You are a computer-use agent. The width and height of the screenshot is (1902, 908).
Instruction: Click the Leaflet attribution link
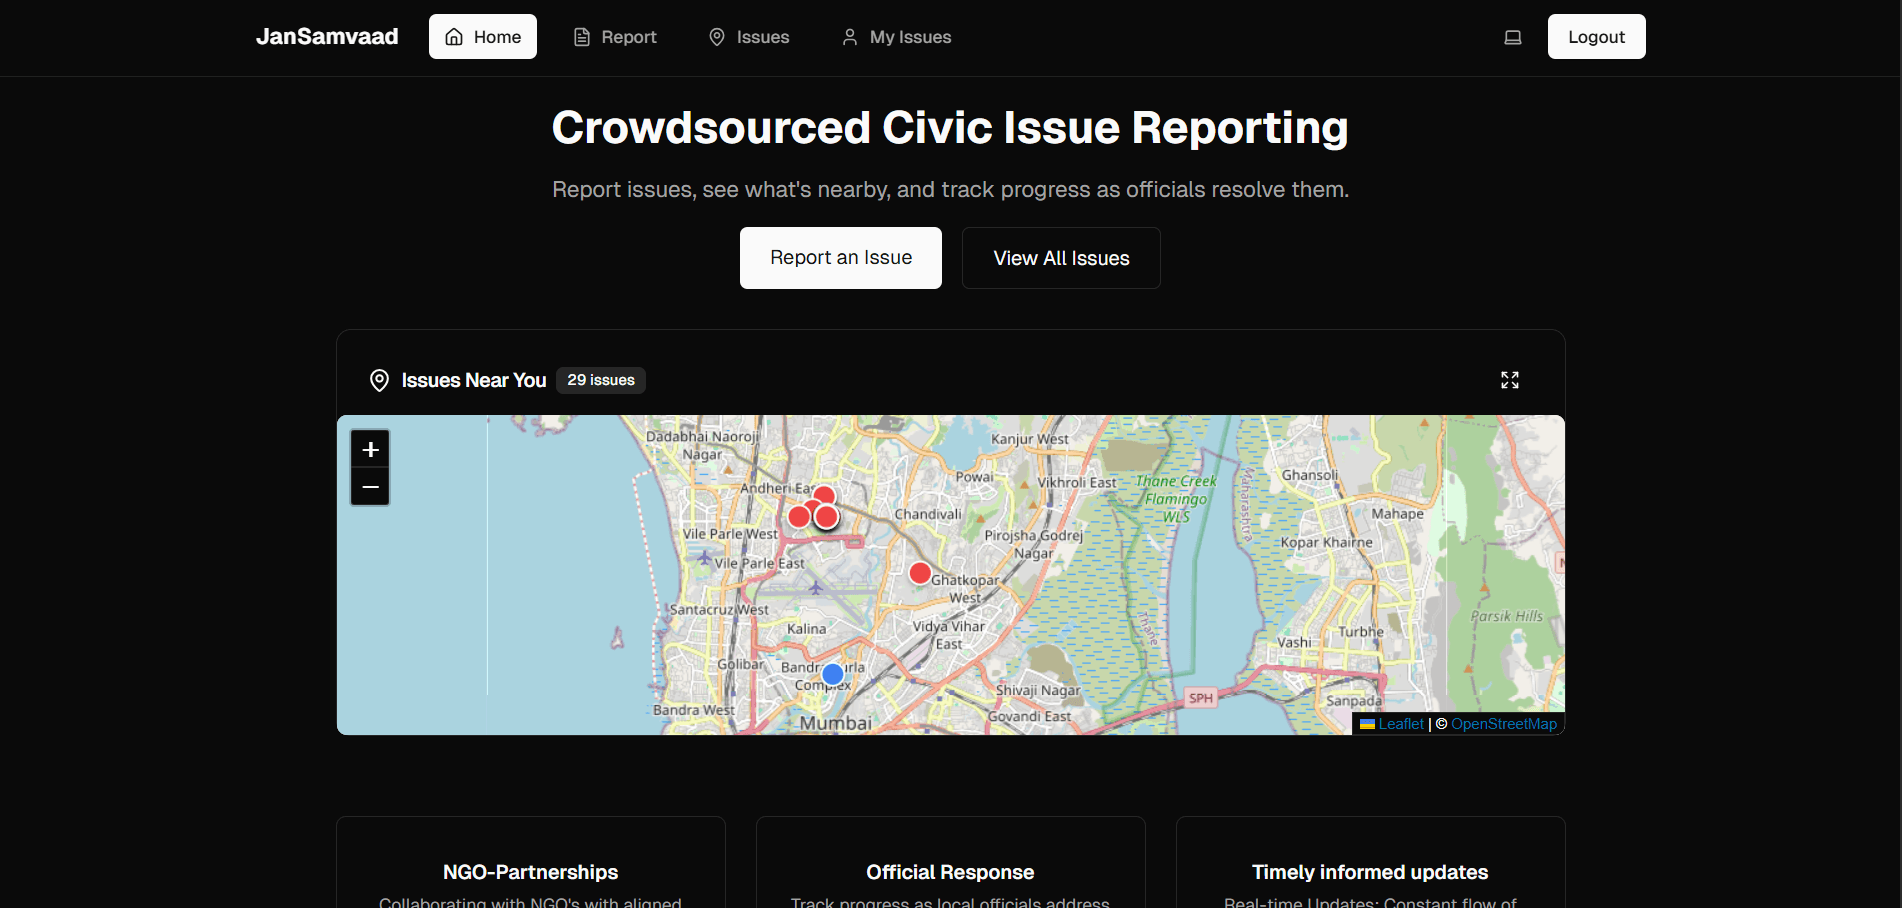[x=1400, y=723]
